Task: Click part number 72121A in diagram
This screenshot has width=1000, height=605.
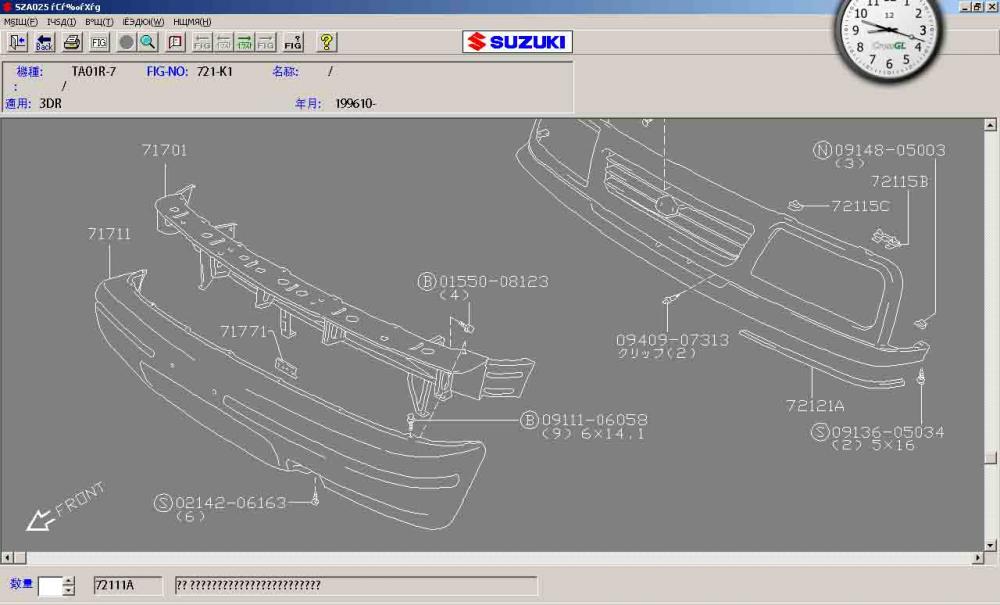Action: (x=815, y=405)
